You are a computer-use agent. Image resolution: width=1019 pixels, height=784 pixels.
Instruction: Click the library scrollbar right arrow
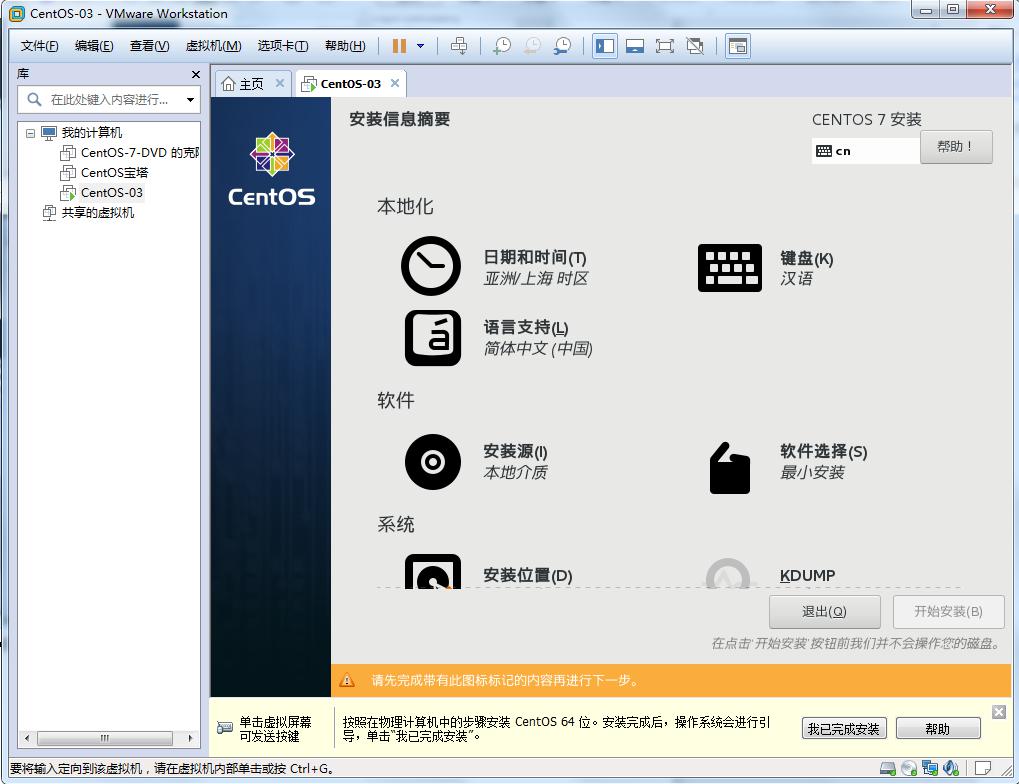click(x=190, y=738)
